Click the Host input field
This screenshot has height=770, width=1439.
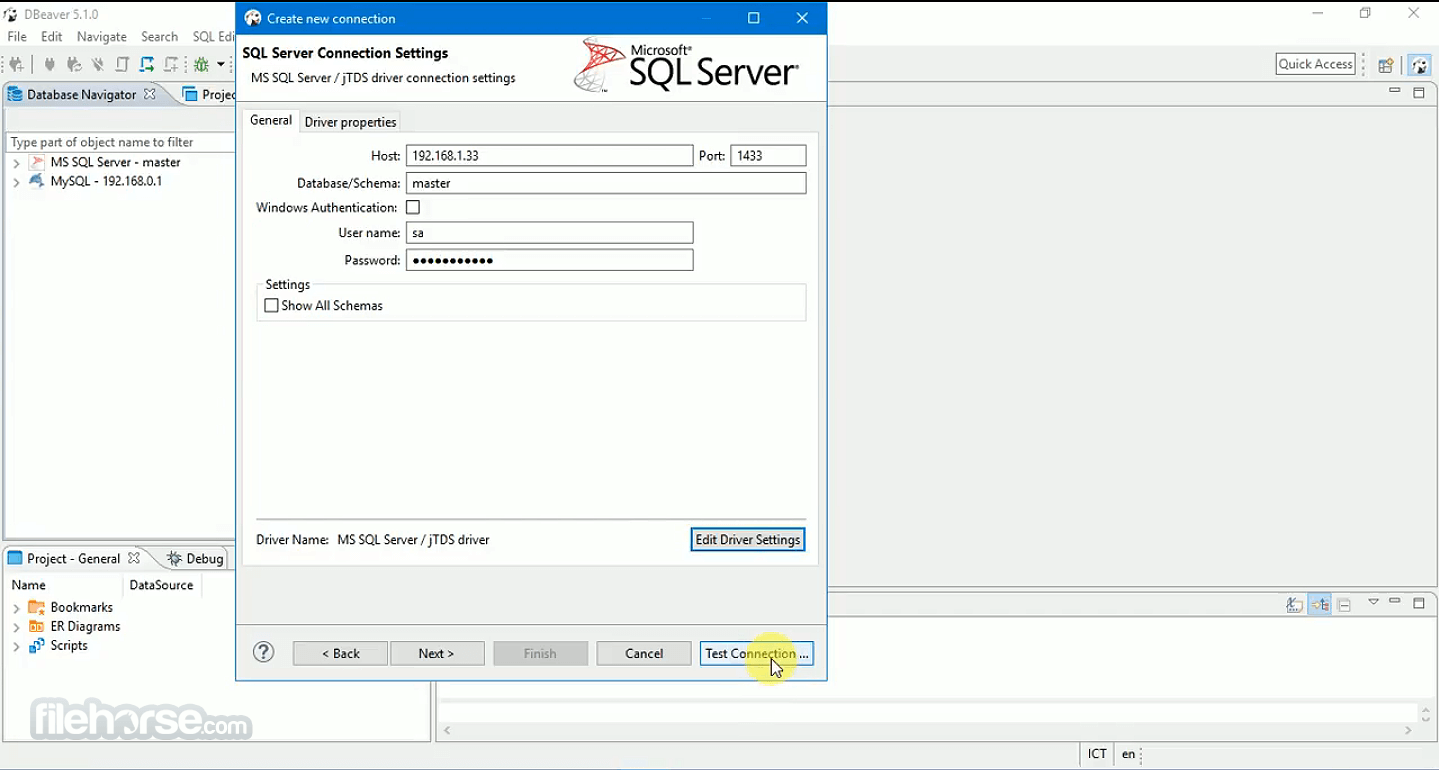tap(549, 156)
